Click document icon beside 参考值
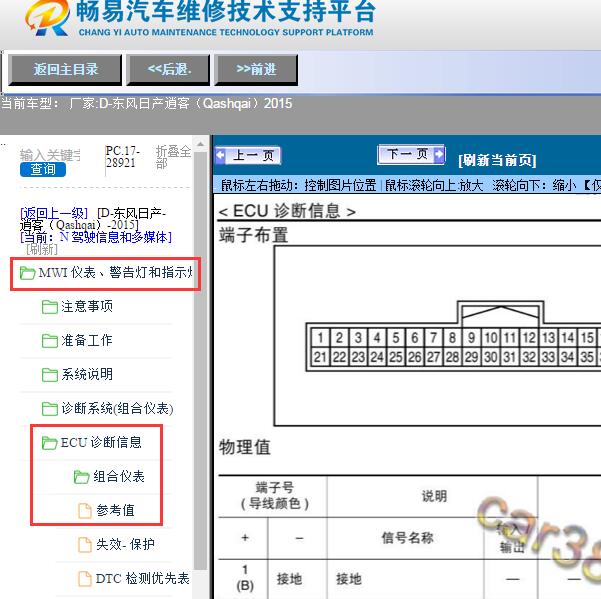Screen dimensions: 601x599 coord(85,510)
